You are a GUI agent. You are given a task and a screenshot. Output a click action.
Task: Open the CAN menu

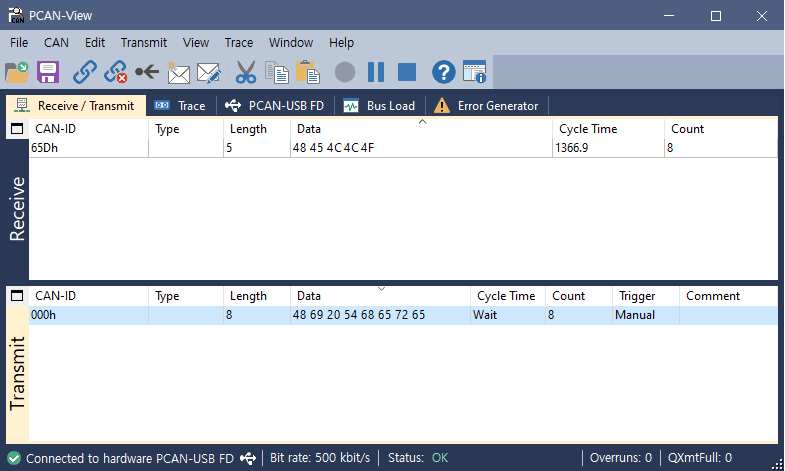click(x=56, y=43)
